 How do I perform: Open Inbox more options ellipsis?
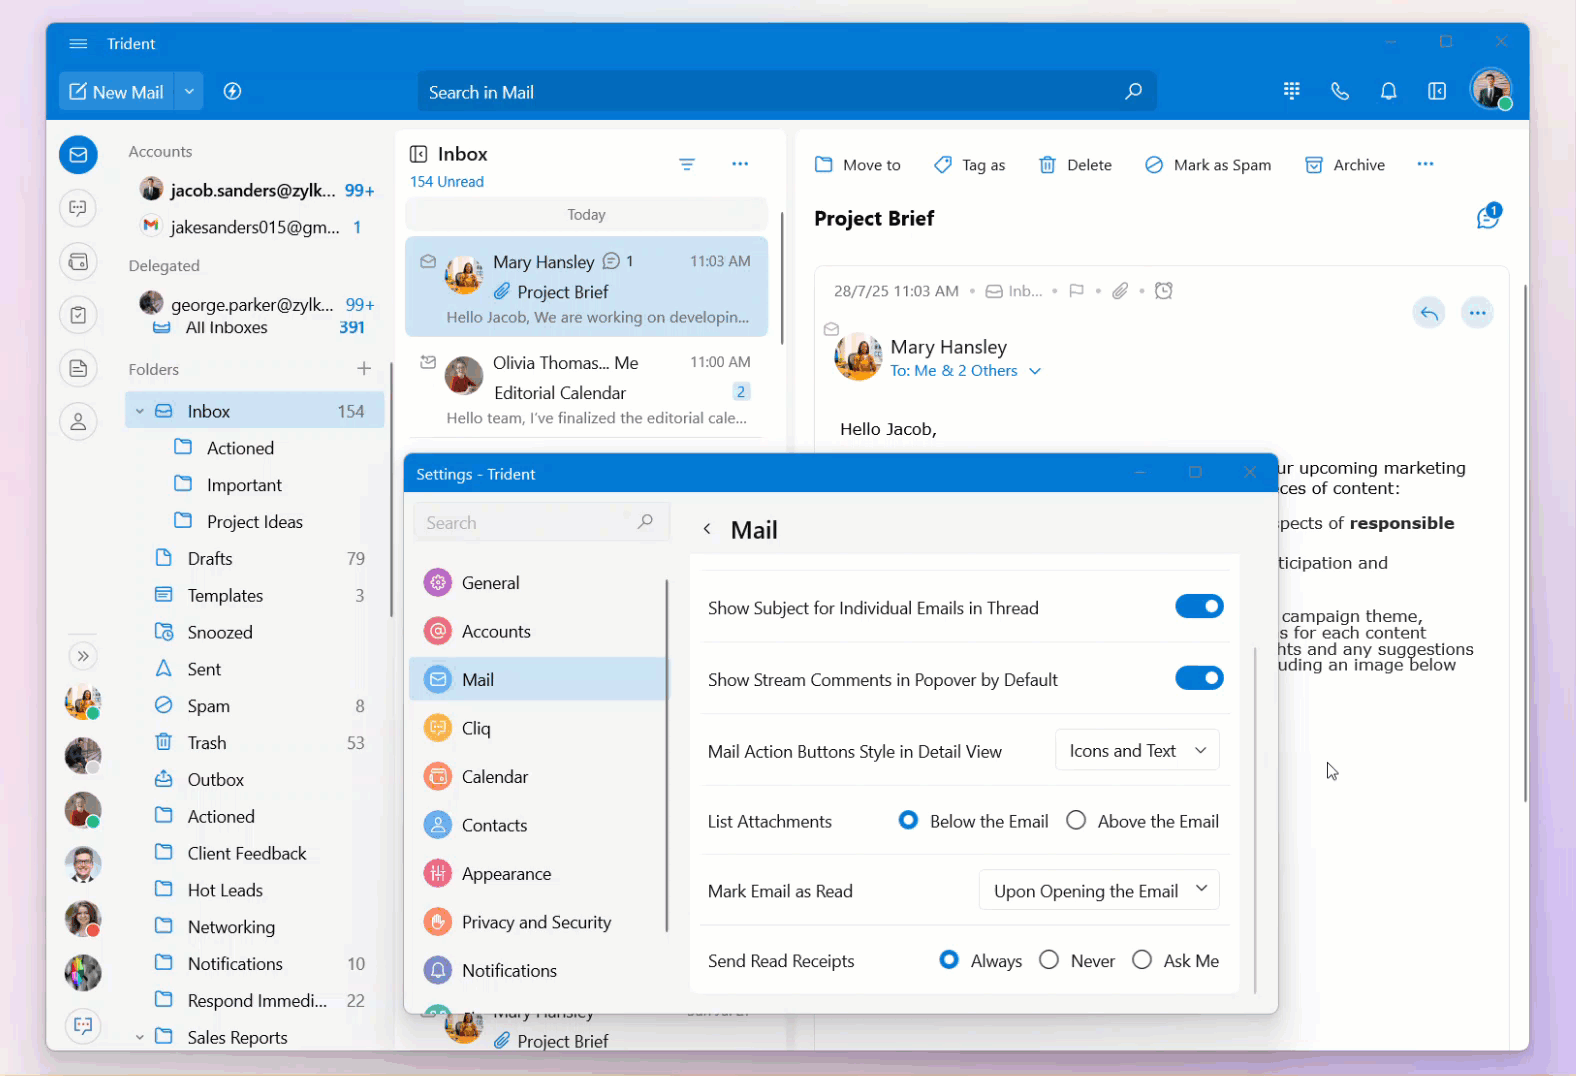click(740, 164)
